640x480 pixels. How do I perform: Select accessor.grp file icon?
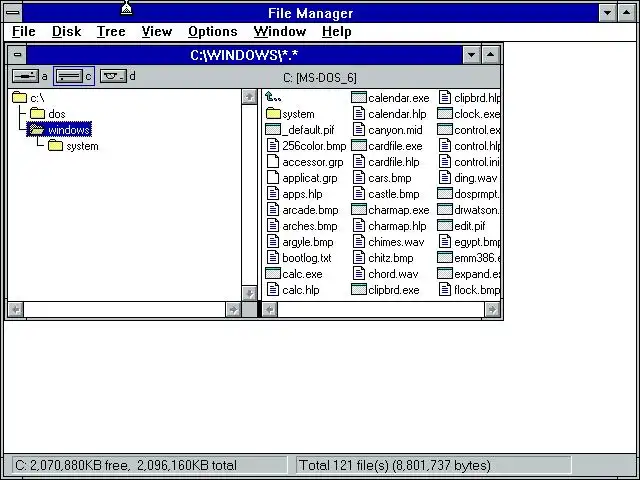(273, 162)
